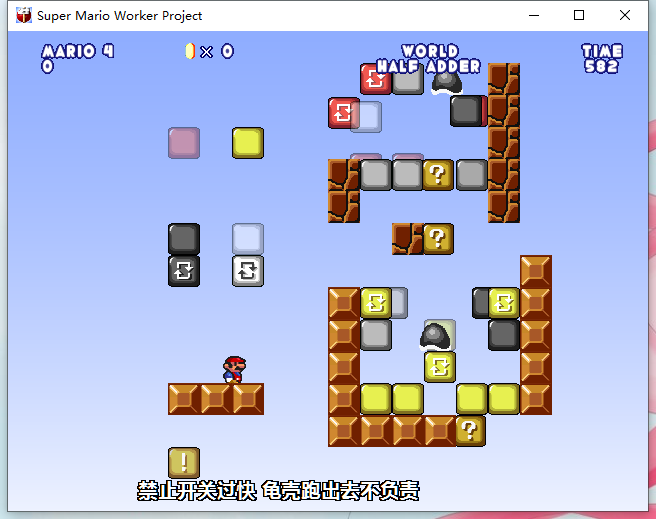This screenshot has width=656, height=519.
Task: Click the middle block of Mario's platform
Action: [216, 399]
